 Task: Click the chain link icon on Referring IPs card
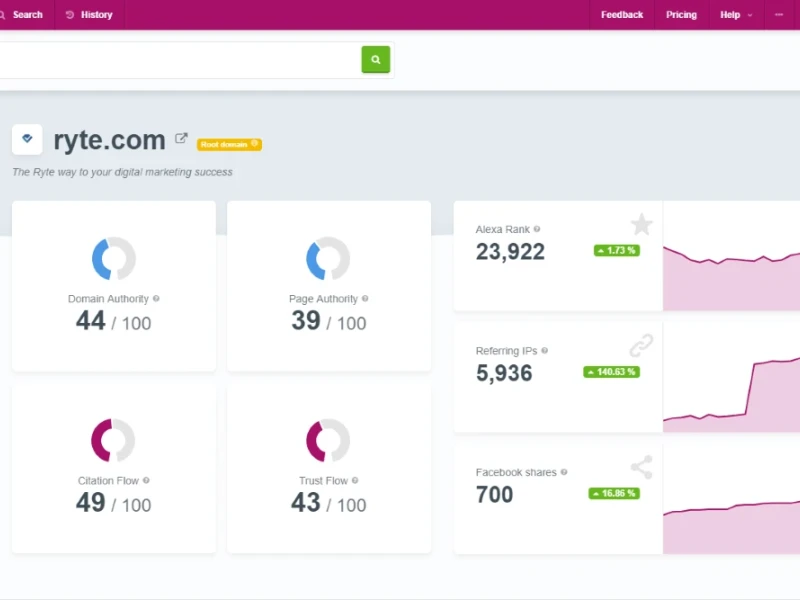pyautogui.click(x=641, y=345)
